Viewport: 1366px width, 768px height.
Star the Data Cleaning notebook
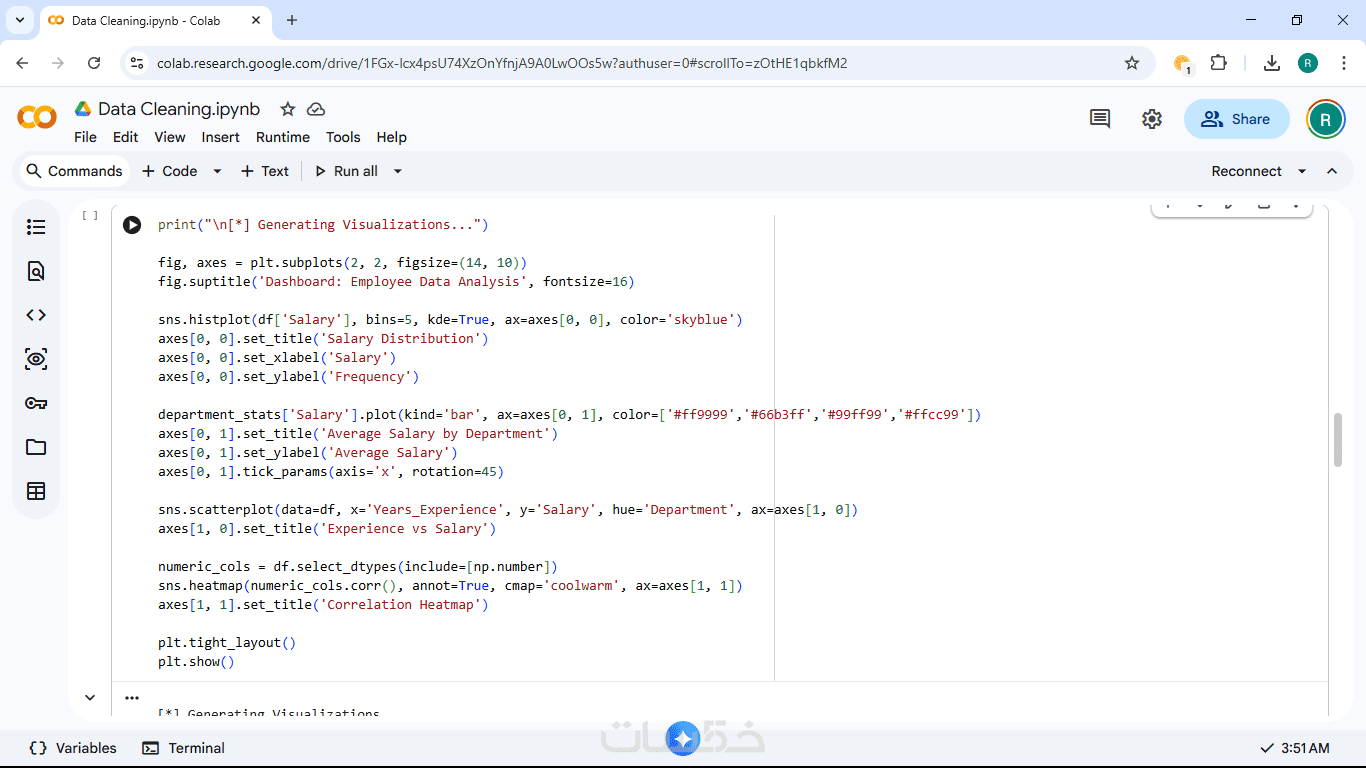click(288, 109)
